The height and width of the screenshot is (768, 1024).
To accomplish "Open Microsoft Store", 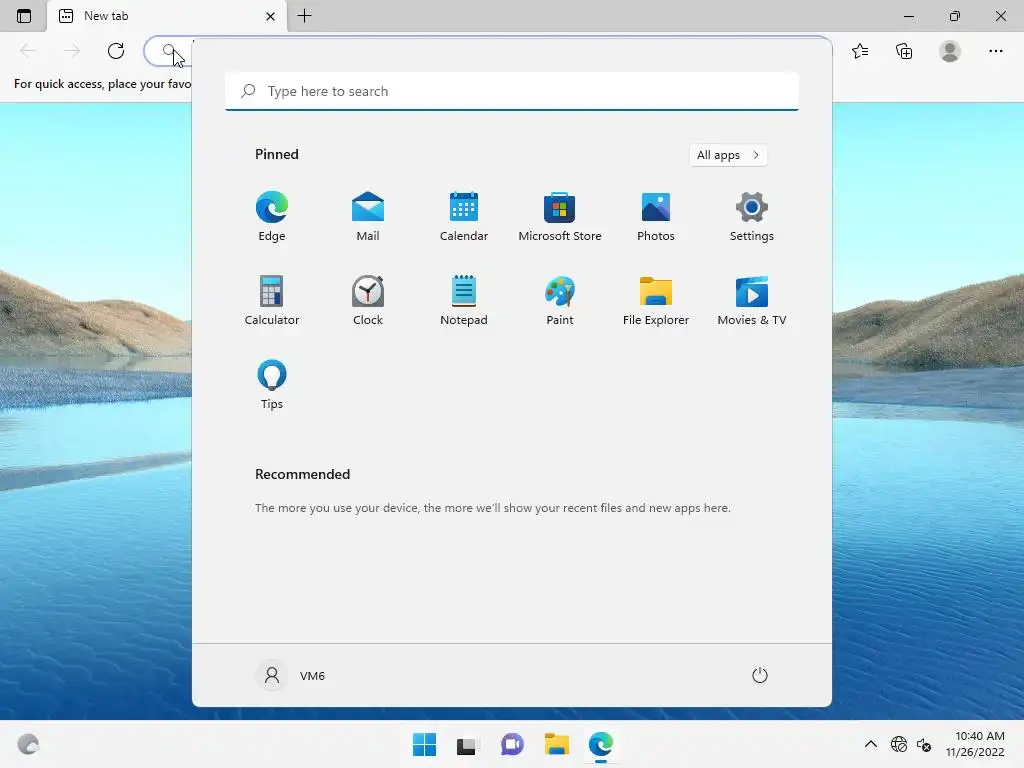I will (560, 217).
